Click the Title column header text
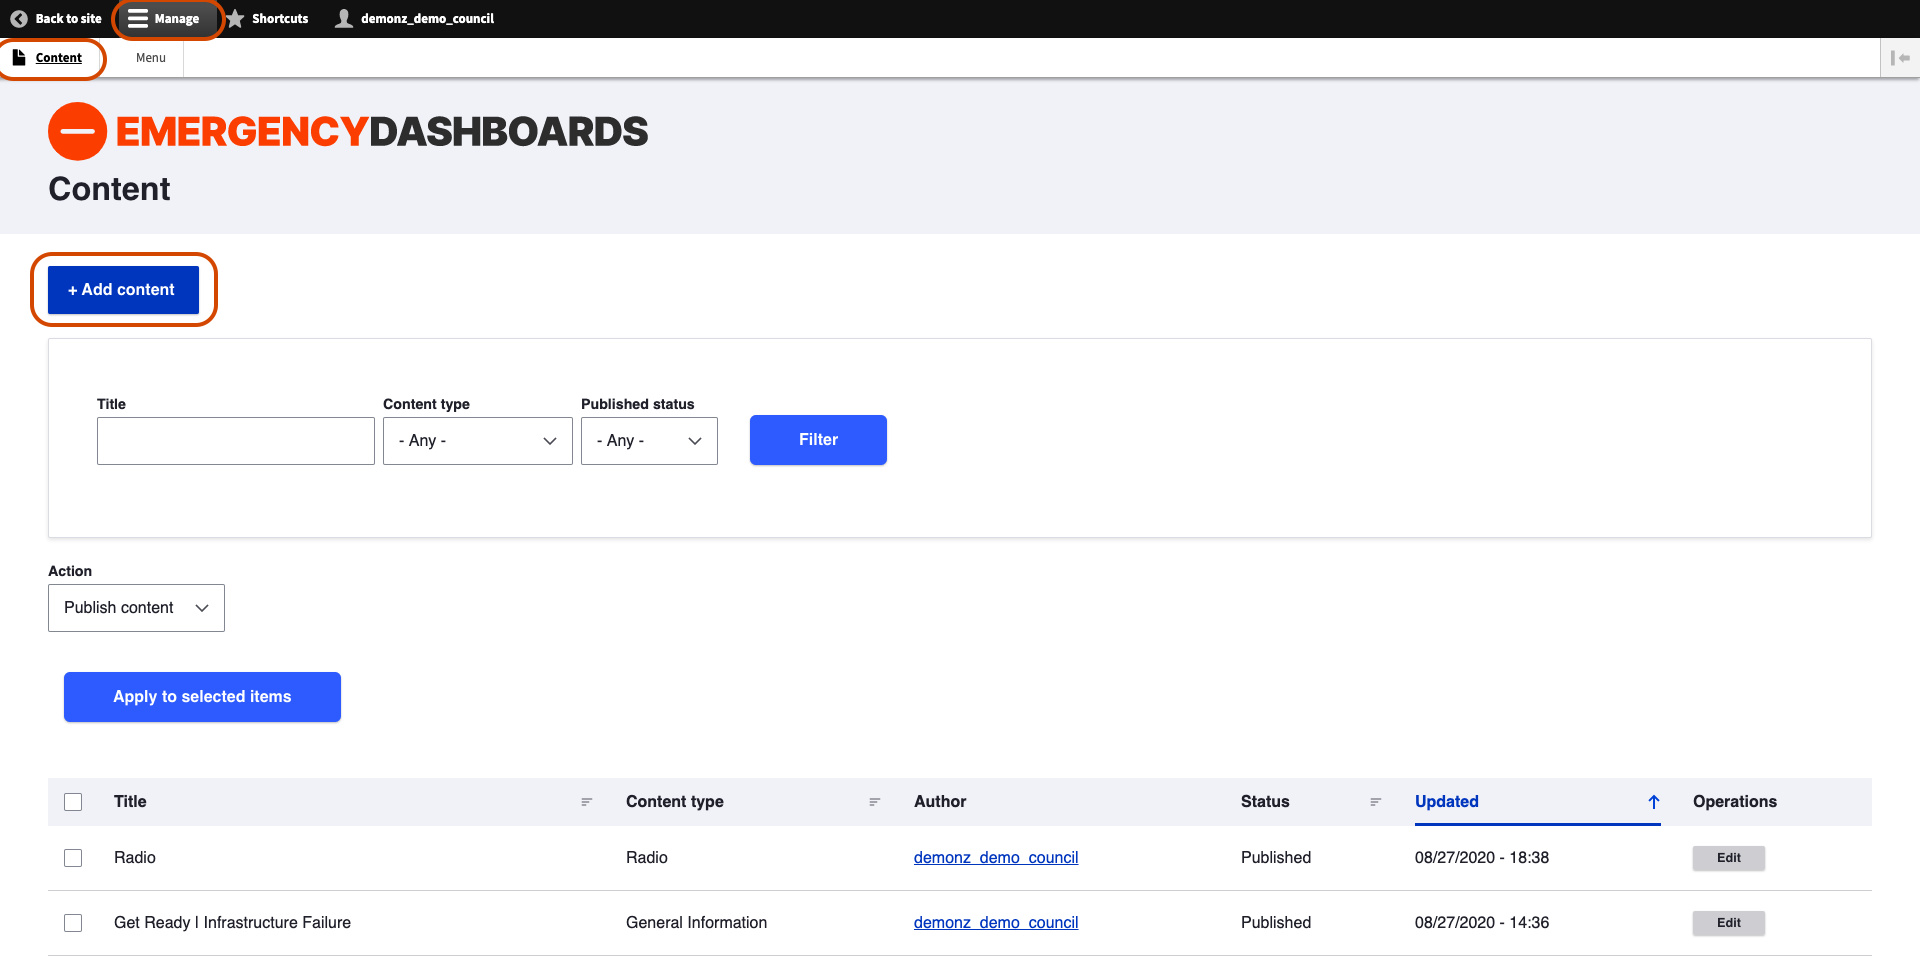 [130, 802]
